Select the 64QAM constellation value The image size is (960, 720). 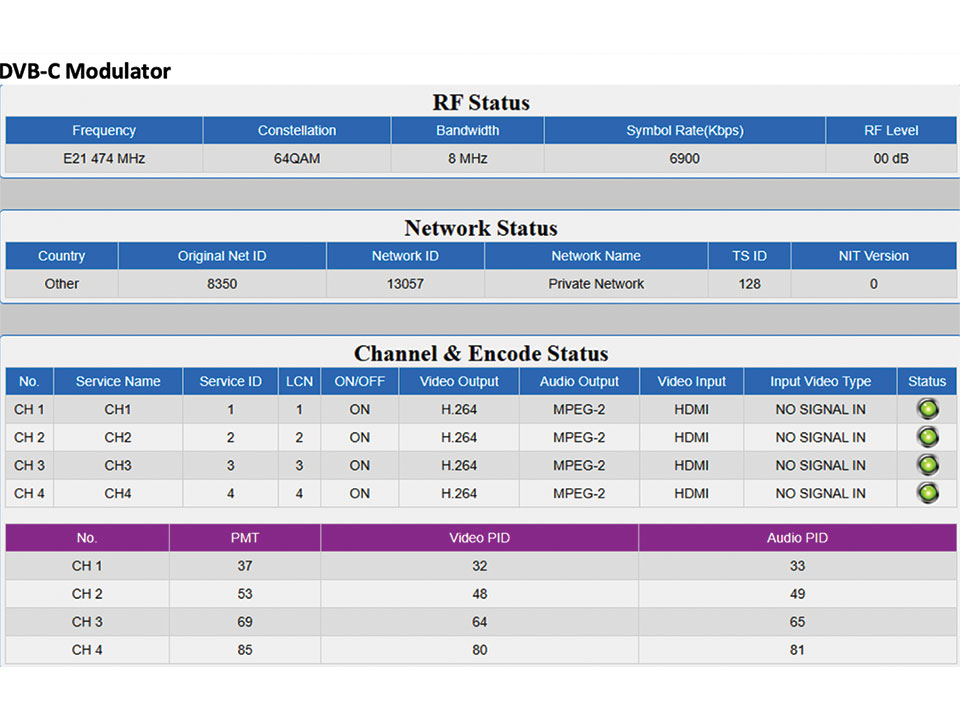[297, 159]
